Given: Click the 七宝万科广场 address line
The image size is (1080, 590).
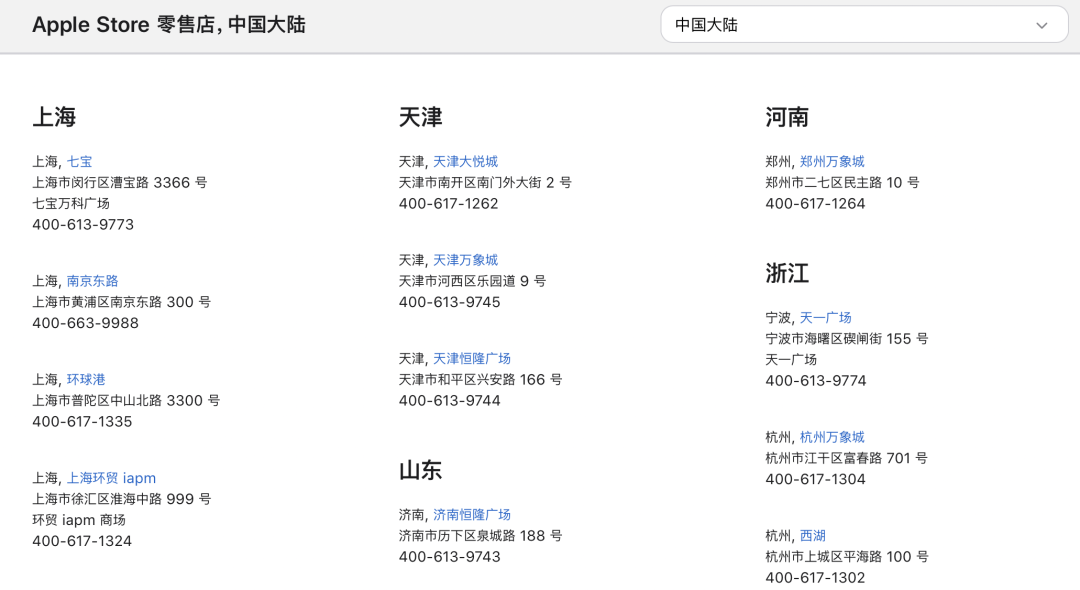Looking at the screenshot, I should pos(71,203).
